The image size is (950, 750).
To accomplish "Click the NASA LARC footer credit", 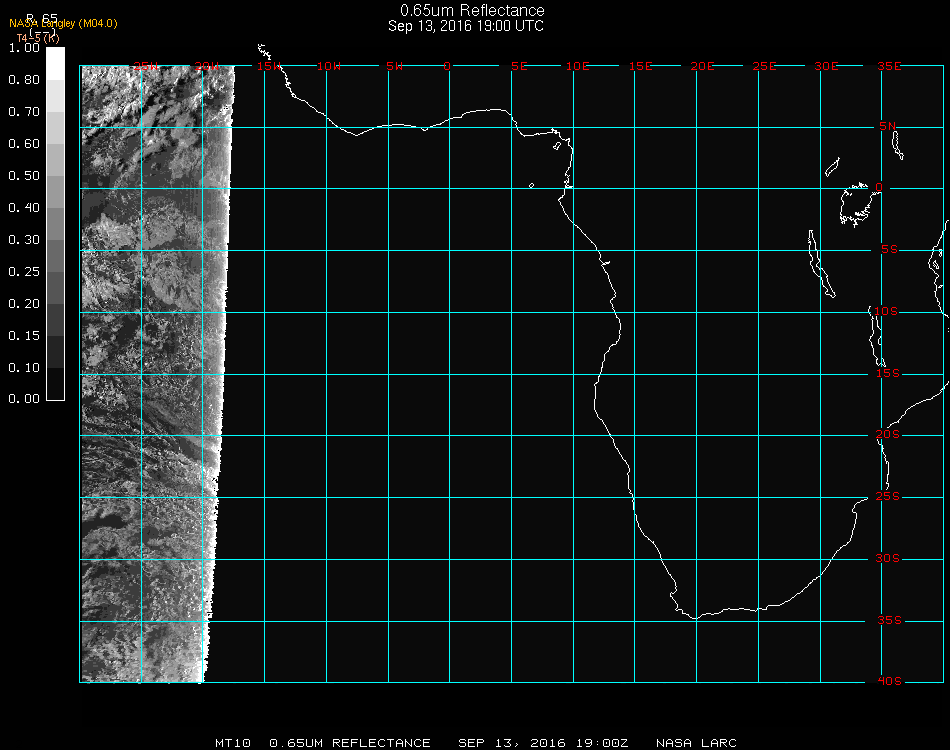I will tap(696, 743).
